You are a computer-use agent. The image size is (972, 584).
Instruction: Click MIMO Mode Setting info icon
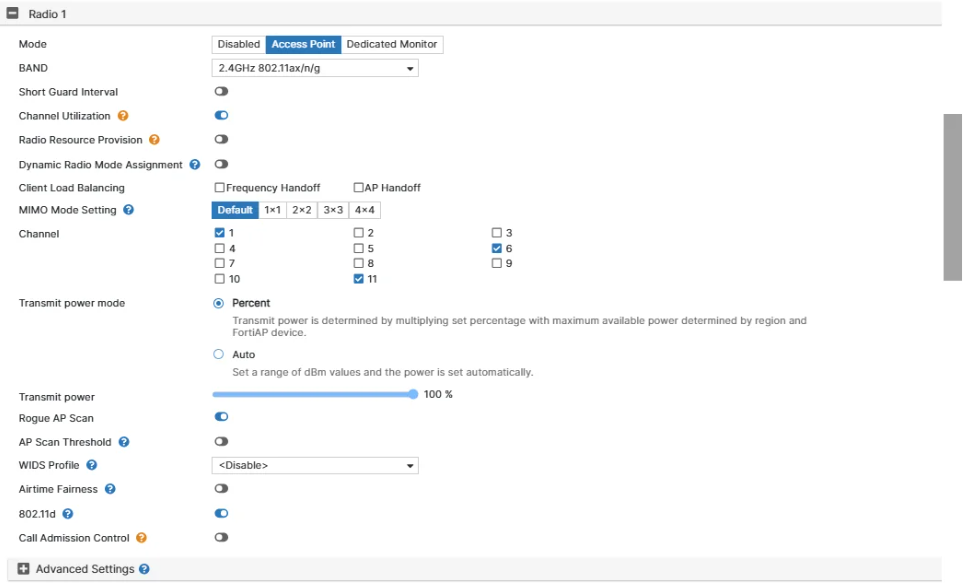pyautogui.click(x=128, y=210)
